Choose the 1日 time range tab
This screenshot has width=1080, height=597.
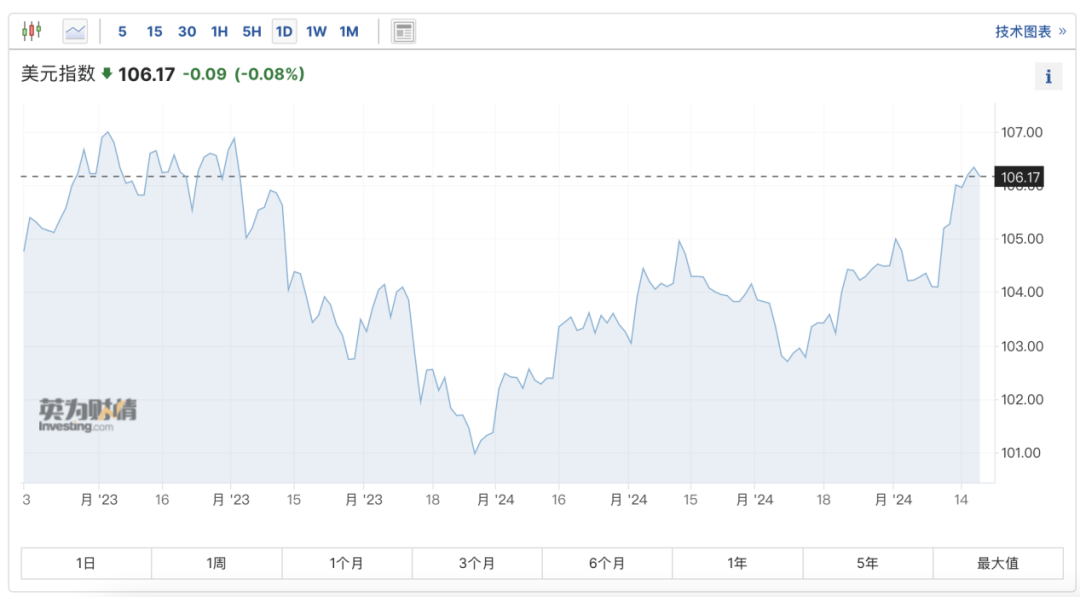coord(86,563)
